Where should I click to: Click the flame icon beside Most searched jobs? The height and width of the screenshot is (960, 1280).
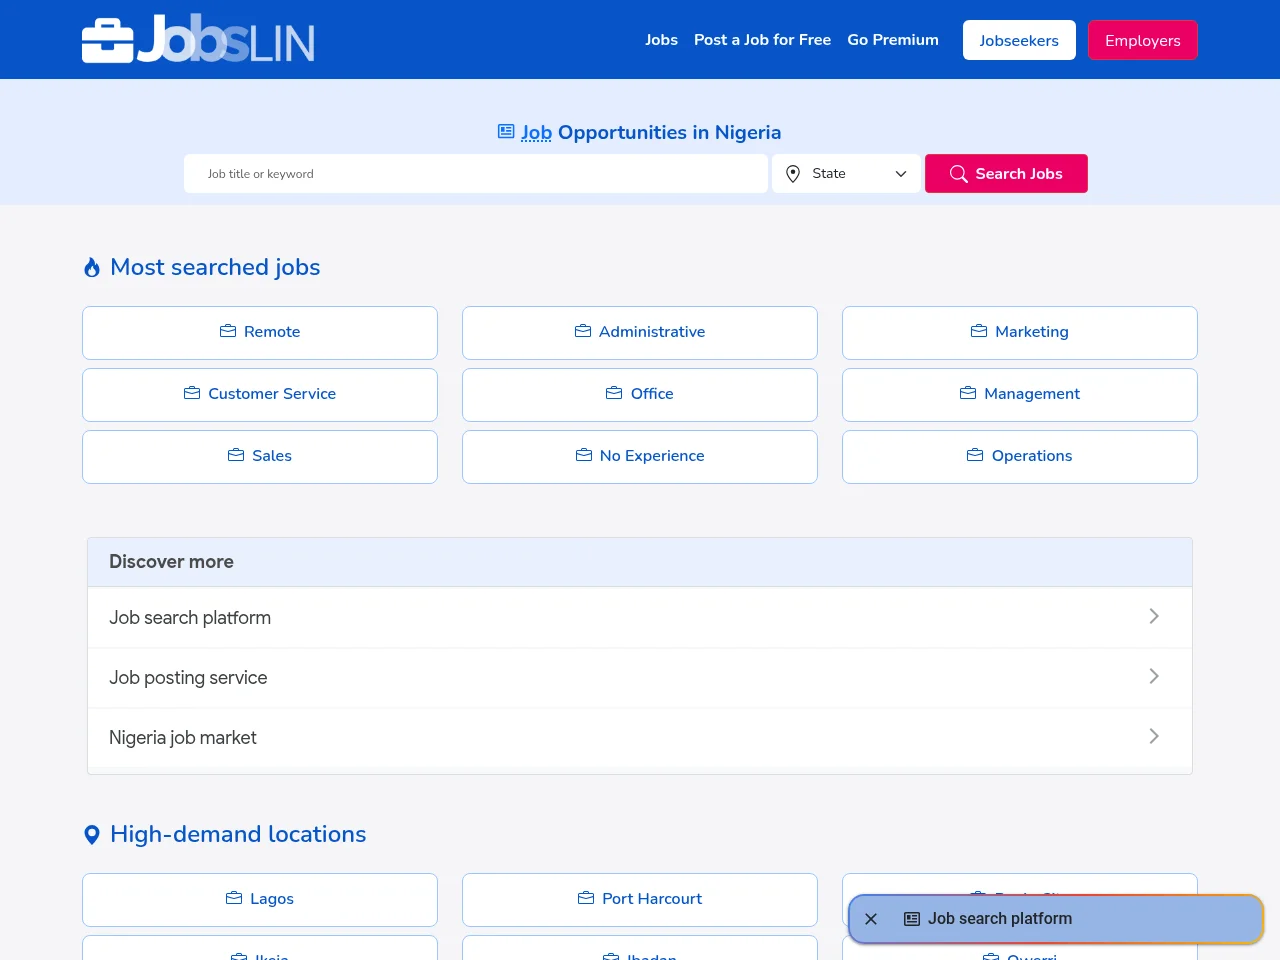pyautogui.click(x=92, y=267)
